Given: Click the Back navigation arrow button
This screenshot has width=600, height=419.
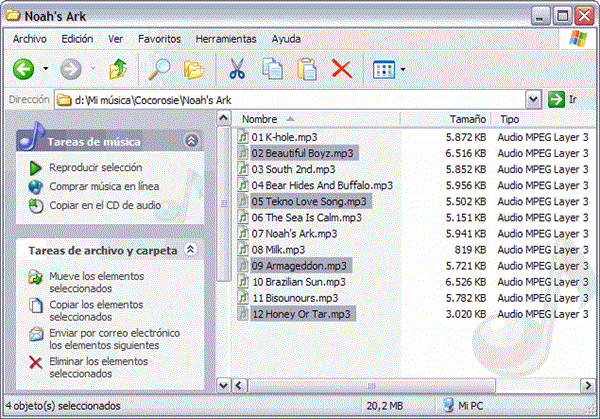Looking at the screenshot, I should pyautogui.click(x=24, y=69).
